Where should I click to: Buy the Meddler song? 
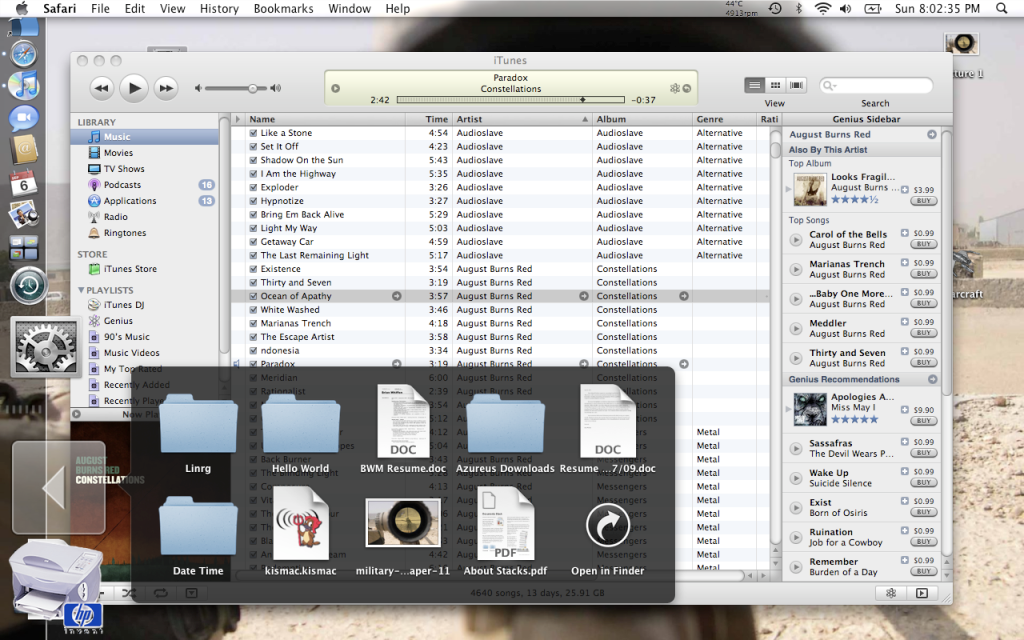click(x=923, y=332)
